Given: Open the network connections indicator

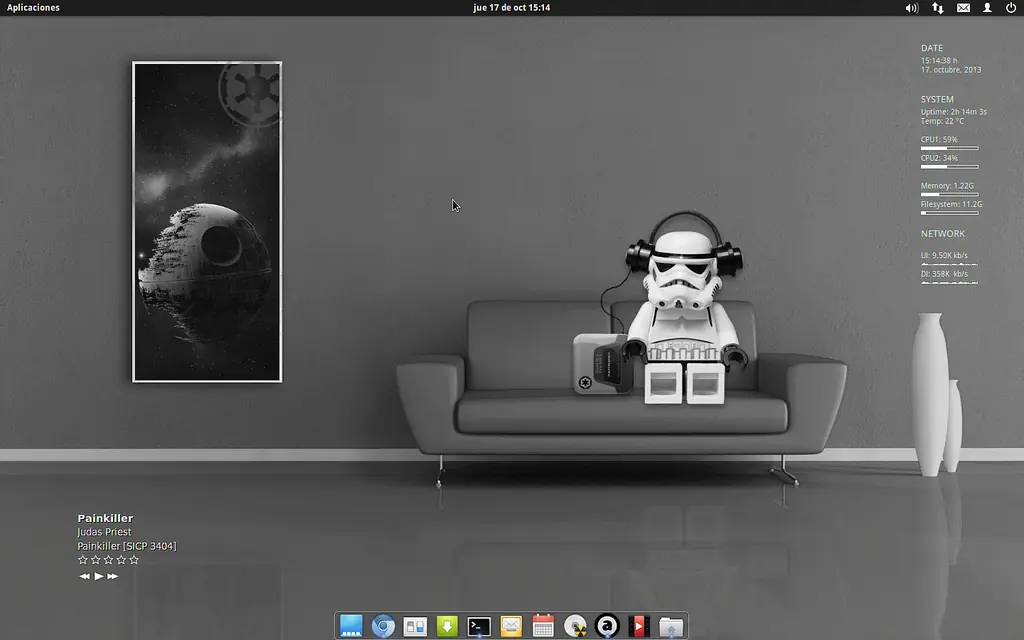Looking at the screenshot, I should [x=937, y=8].
